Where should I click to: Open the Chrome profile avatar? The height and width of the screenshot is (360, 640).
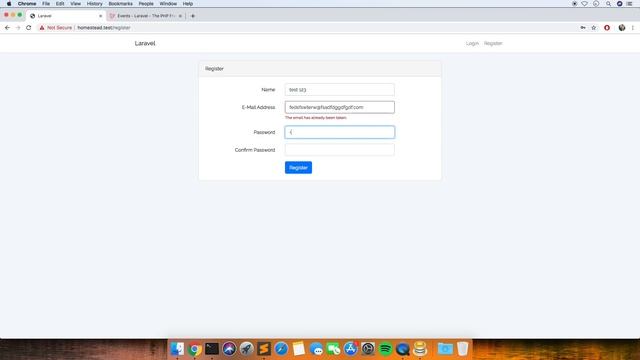point(622,28)
